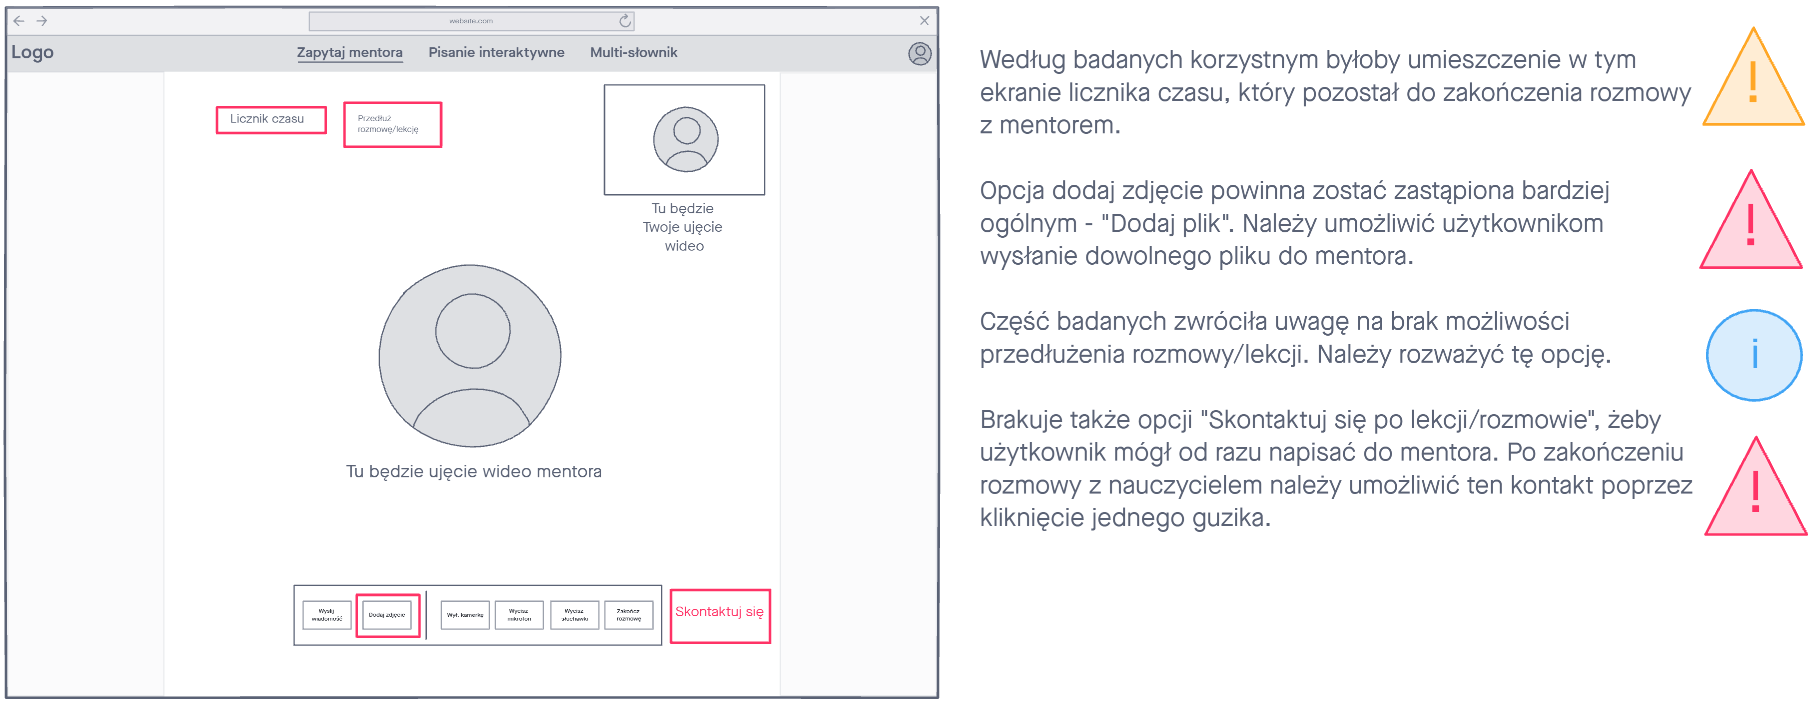Toggle camera off with Wył. kamerkę
1810x703 pixels.
(465, 615)
